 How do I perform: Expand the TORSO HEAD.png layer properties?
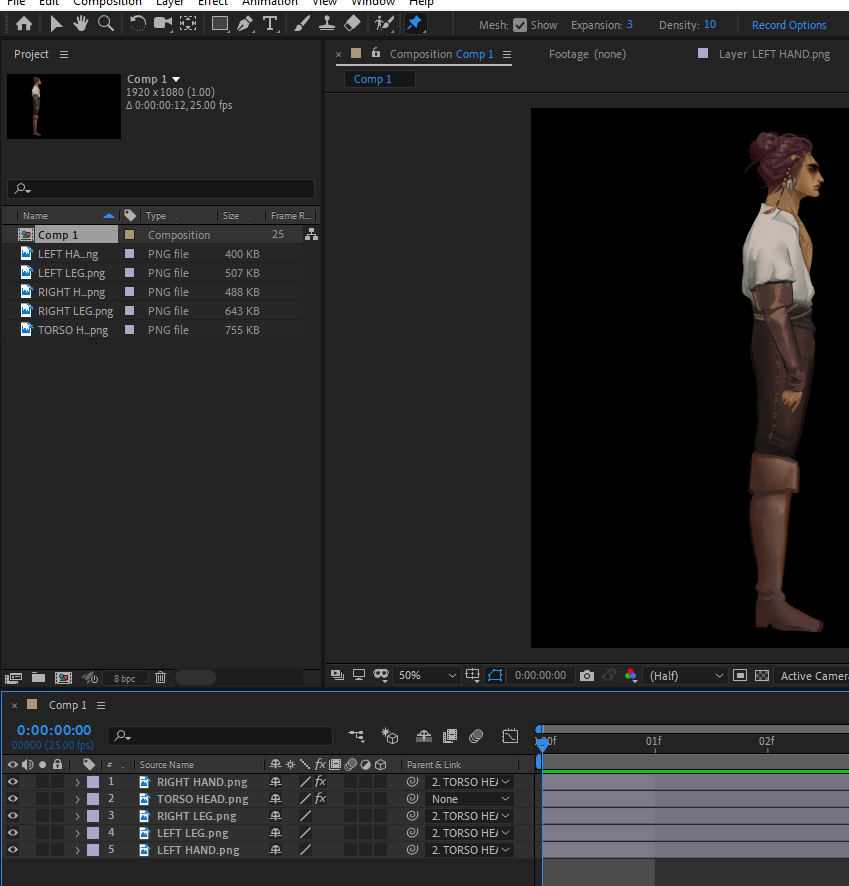click(77, 799)
